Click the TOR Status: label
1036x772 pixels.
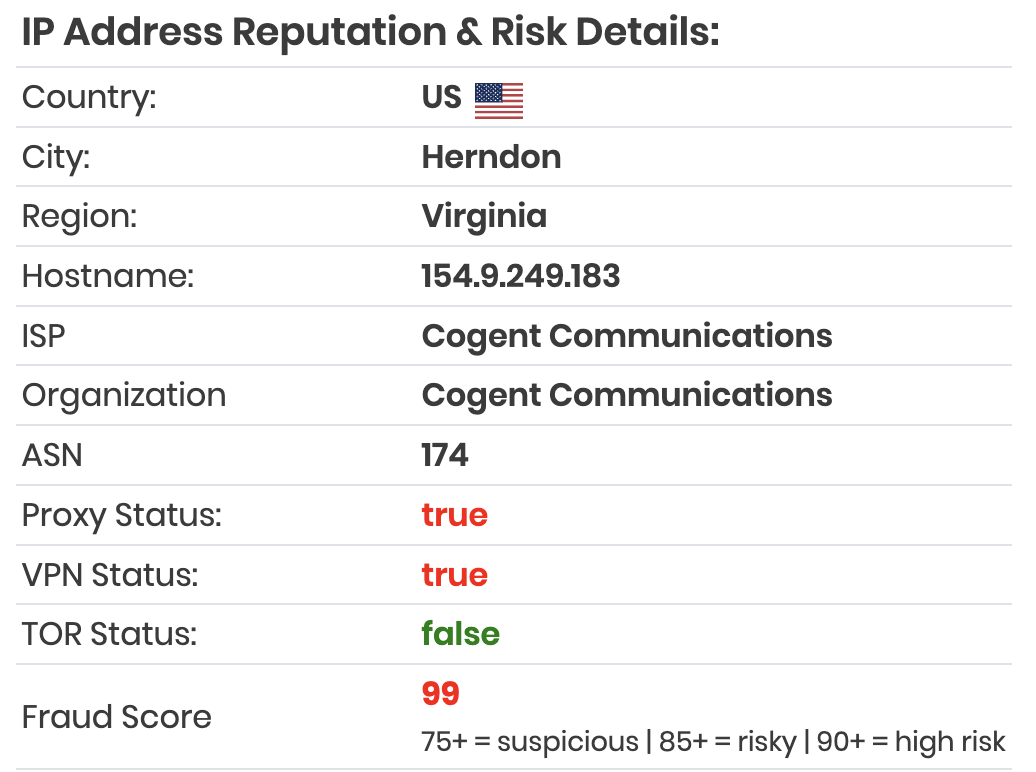(110, 635)
